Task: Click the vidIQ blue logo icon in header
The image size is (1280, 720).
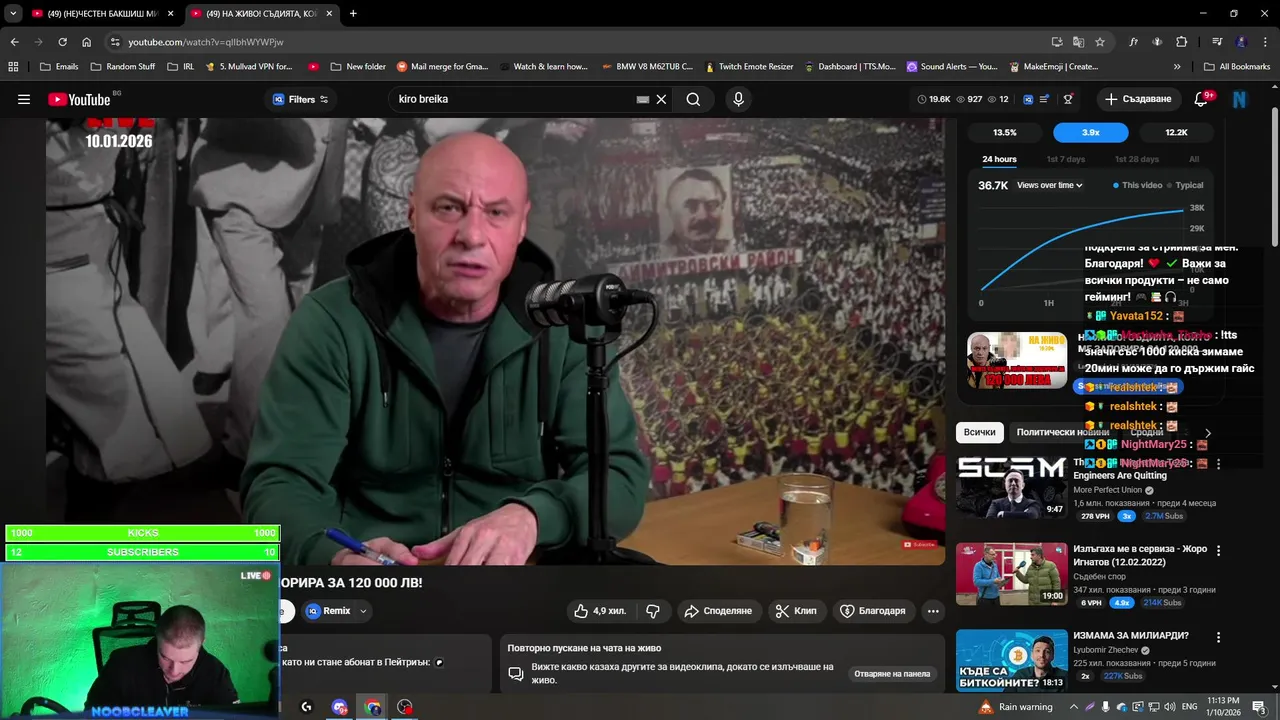Action: tap(1029, 99)
